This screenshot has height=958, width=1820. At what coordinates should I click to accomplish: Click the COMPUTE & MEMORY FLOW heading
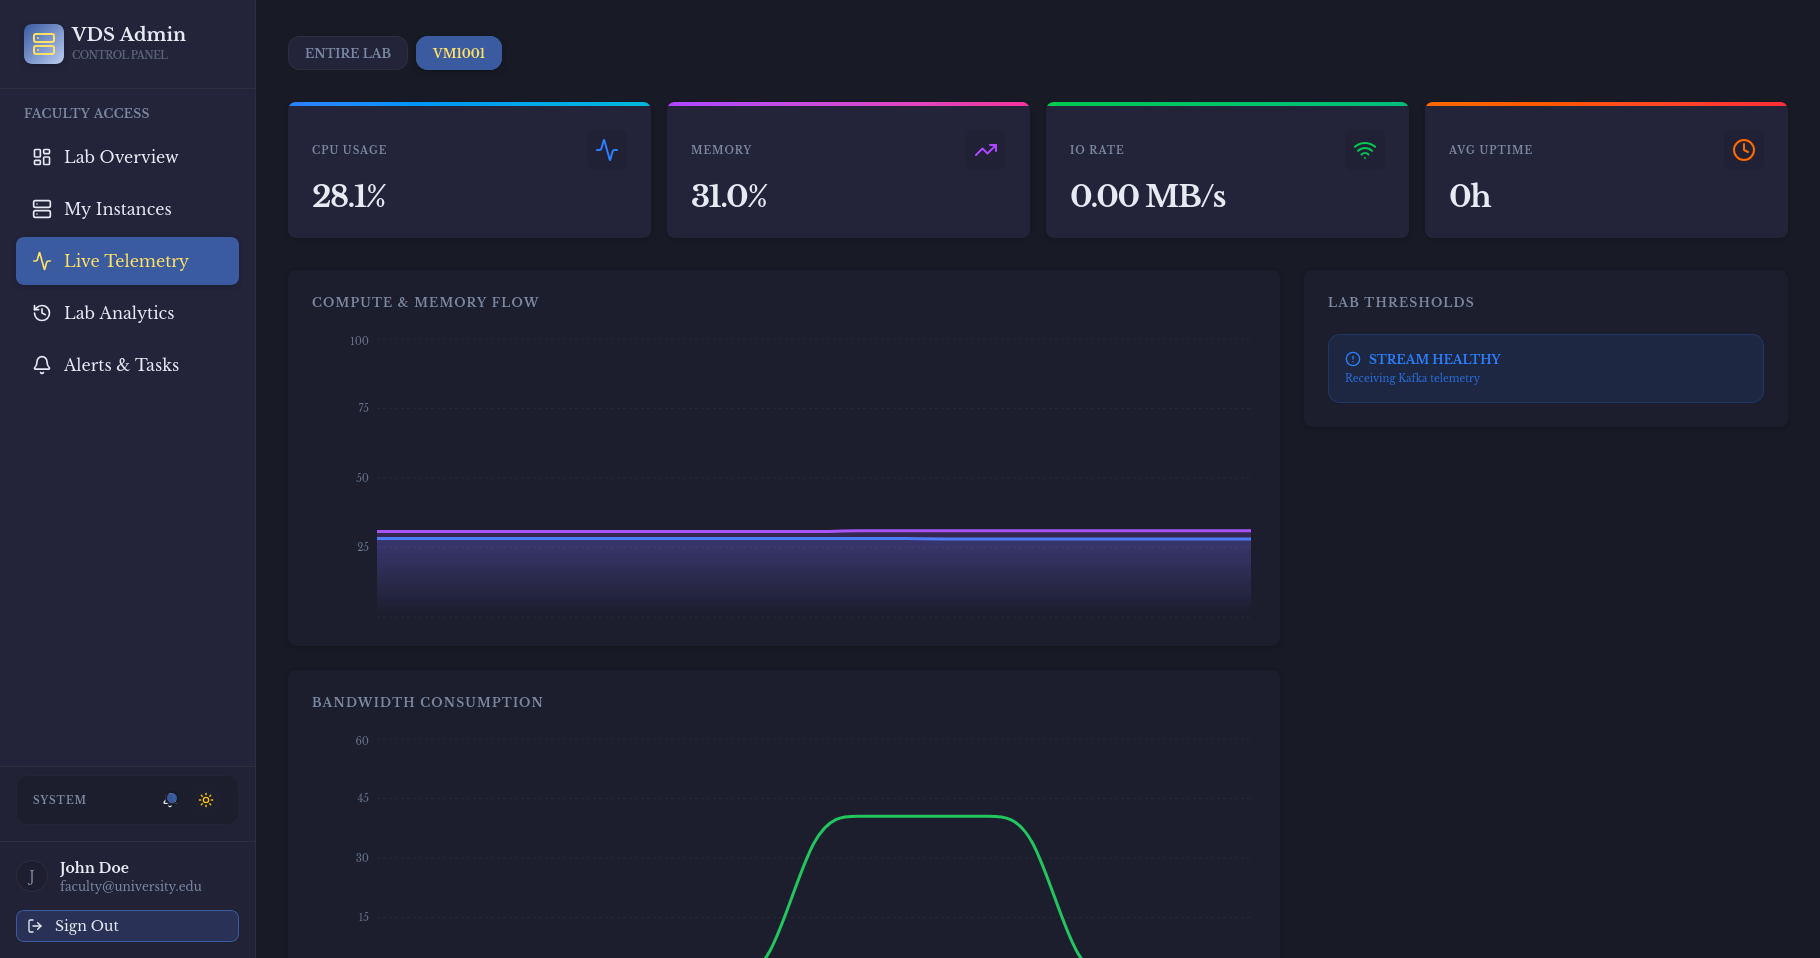click(425, 302)
